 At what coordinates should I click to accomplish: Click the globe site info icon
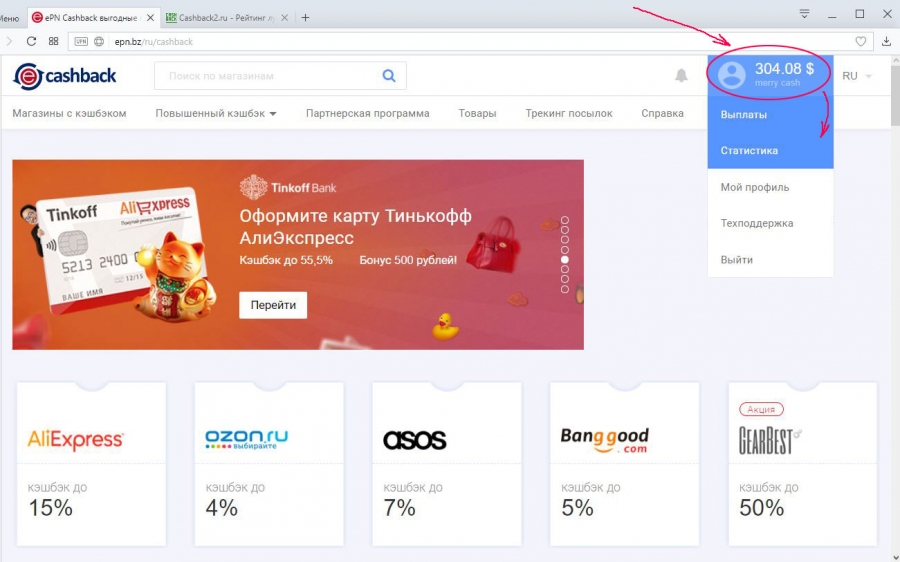coord(99,41)
